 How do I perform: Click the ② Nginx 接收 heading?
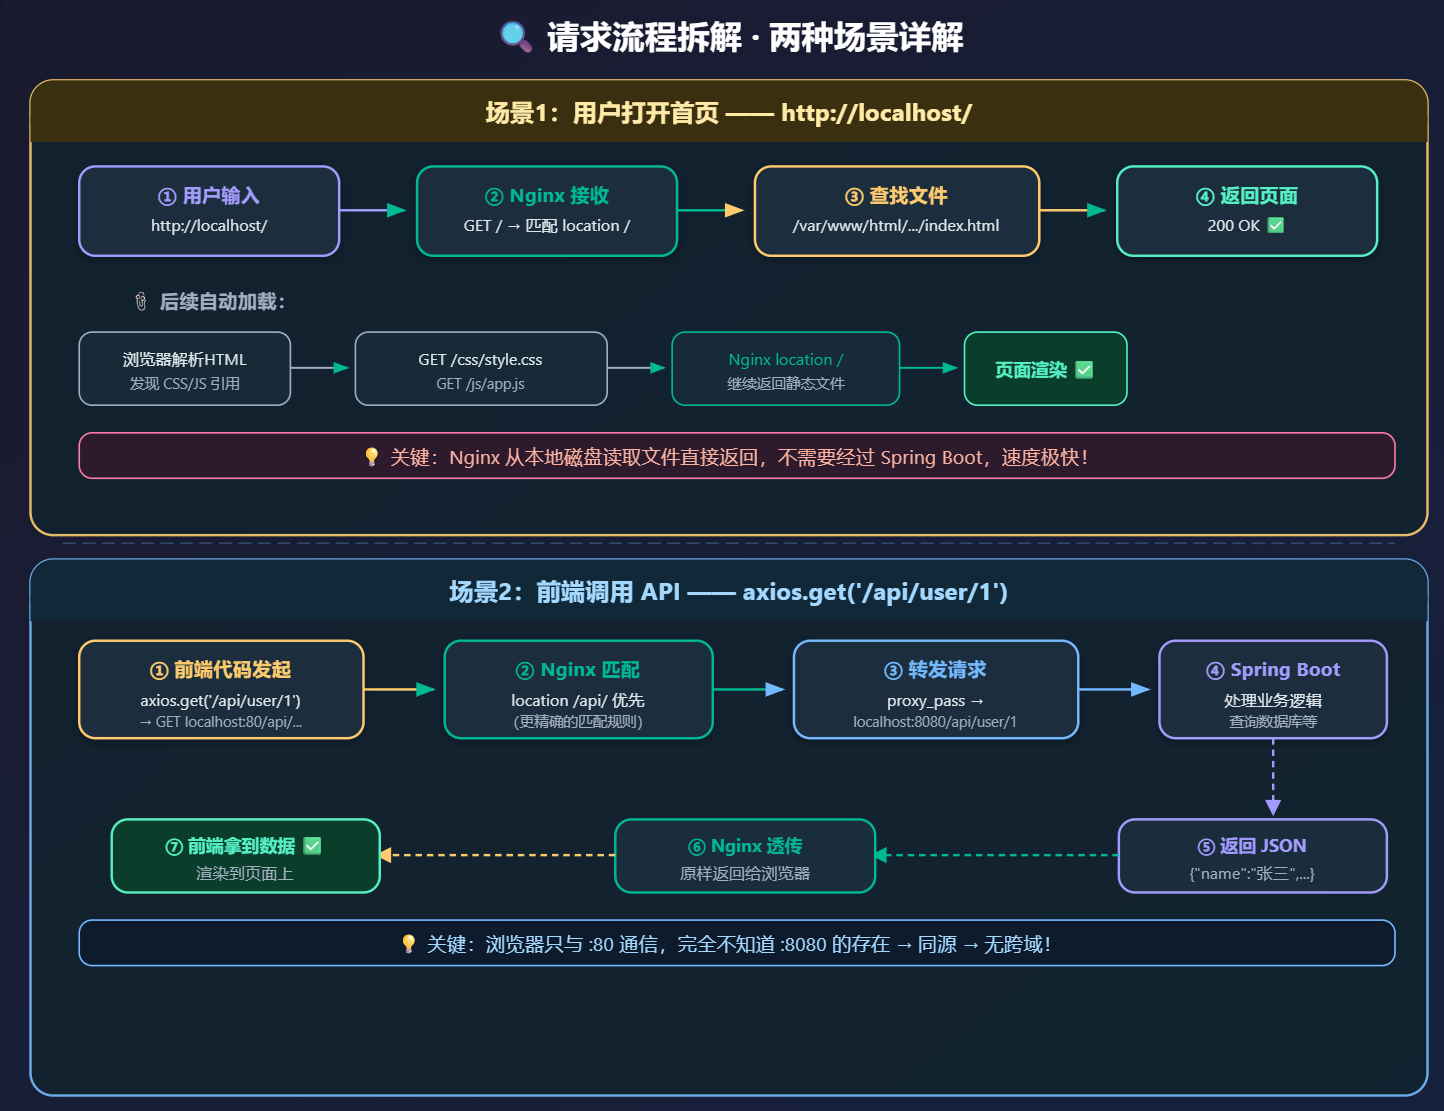pyautogui.click(x=547, y=196)
